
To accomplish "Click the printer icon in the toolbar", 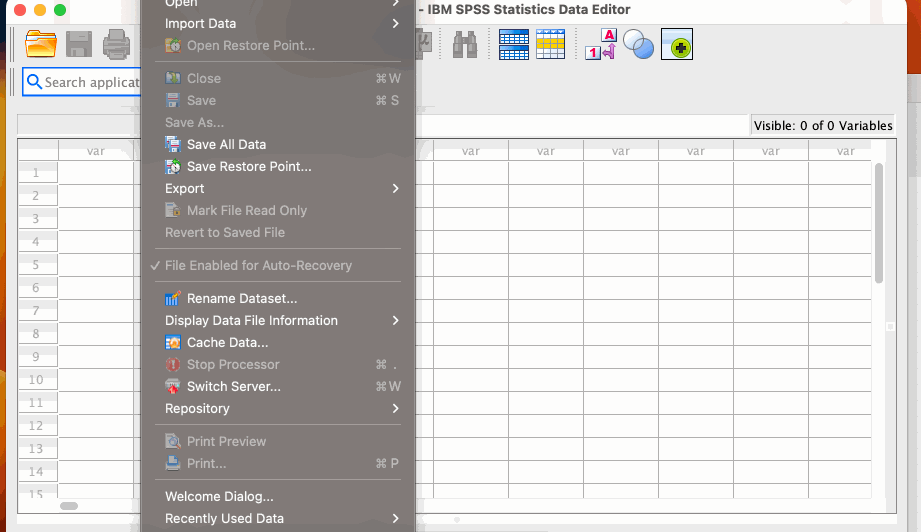I will pyautogui.click(x=117, y=44).
